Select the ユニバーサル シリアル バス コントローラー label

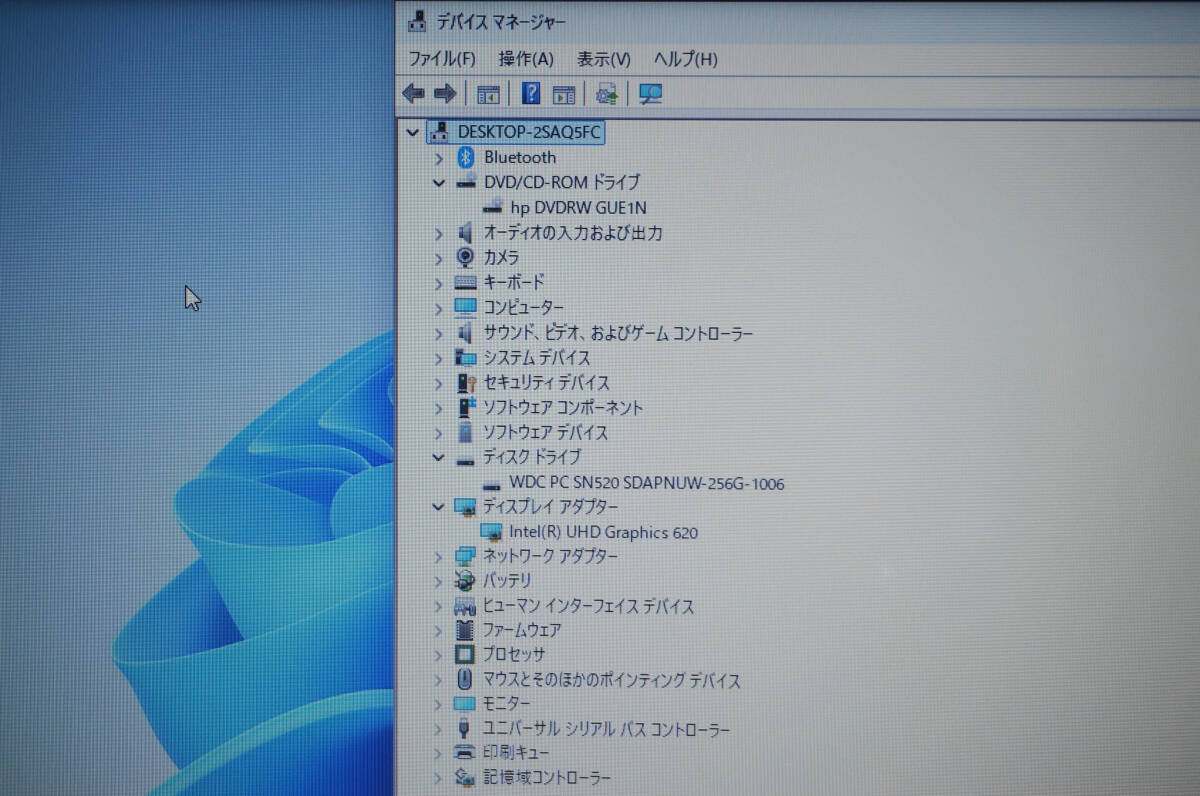tap(607, 729)
